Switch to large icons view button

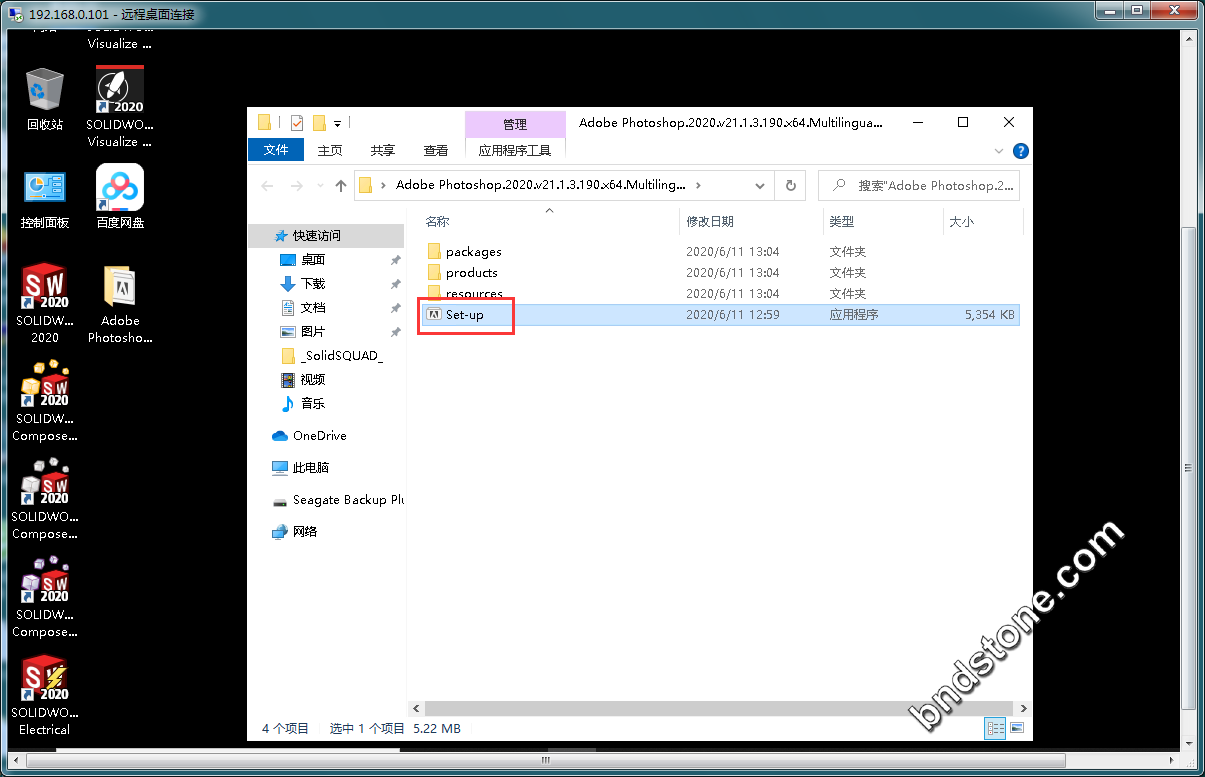click(1017, 728)
